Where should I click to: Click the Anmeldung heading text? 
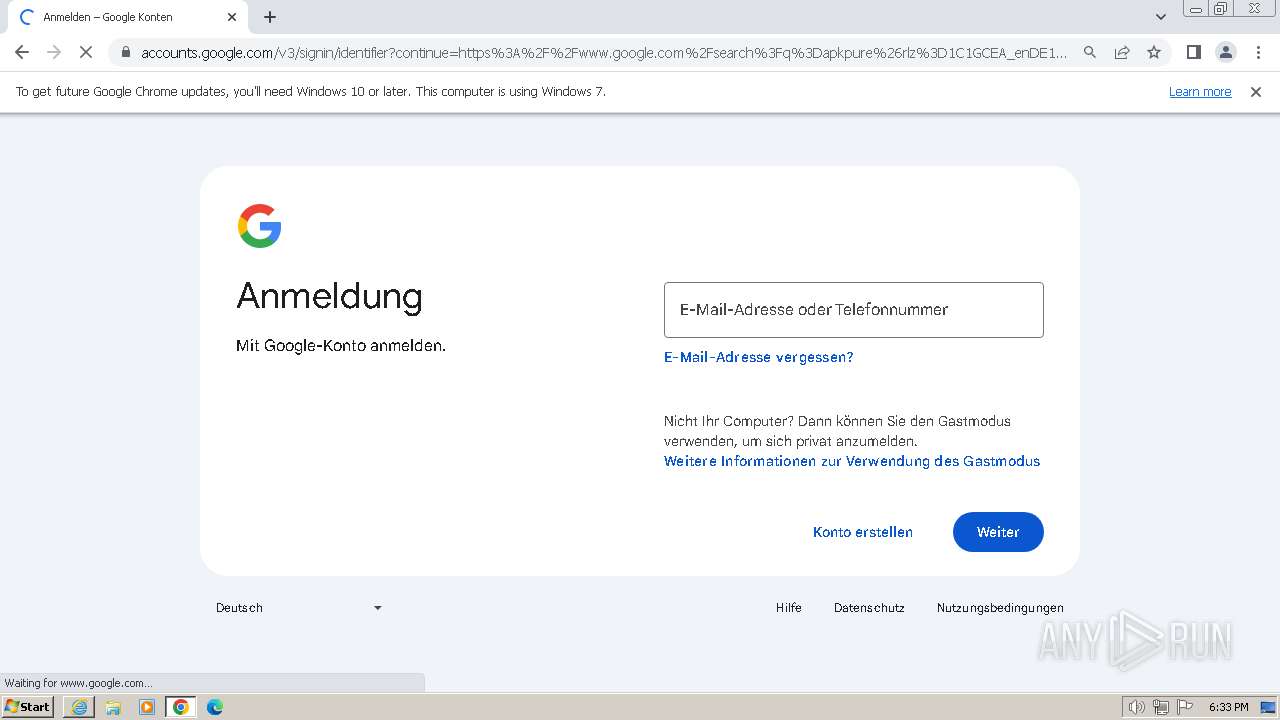(329, 296)
